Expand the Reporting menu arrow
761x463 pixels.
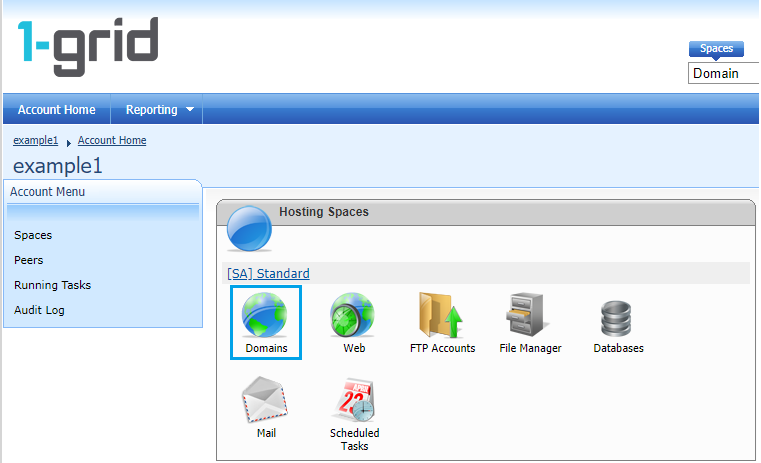coord(190,110)
